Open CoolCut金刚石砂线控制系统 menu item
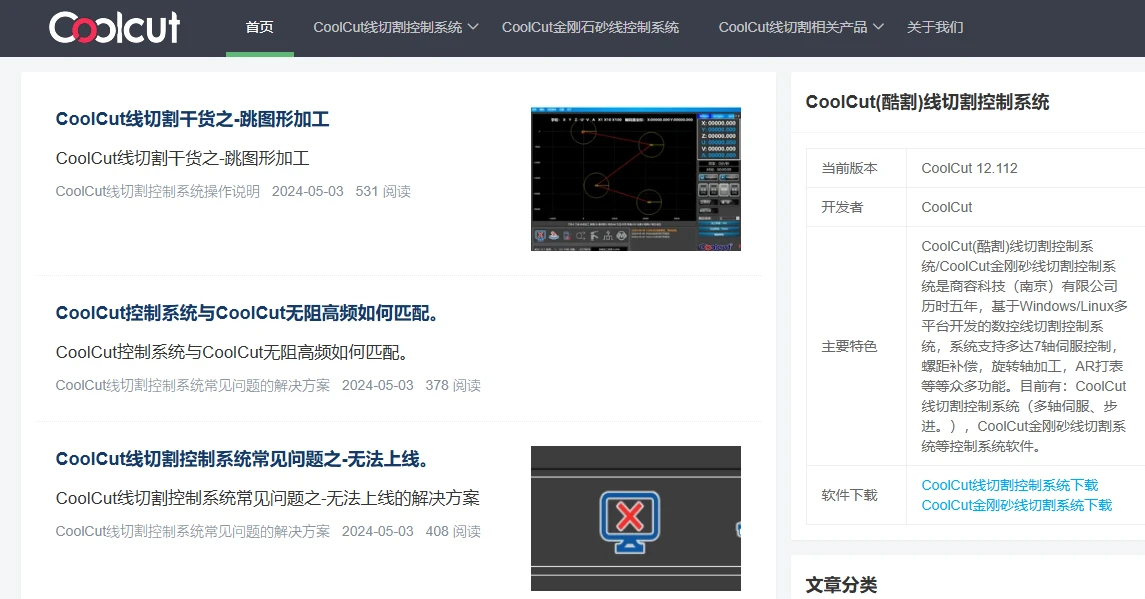 click(590, 27)
